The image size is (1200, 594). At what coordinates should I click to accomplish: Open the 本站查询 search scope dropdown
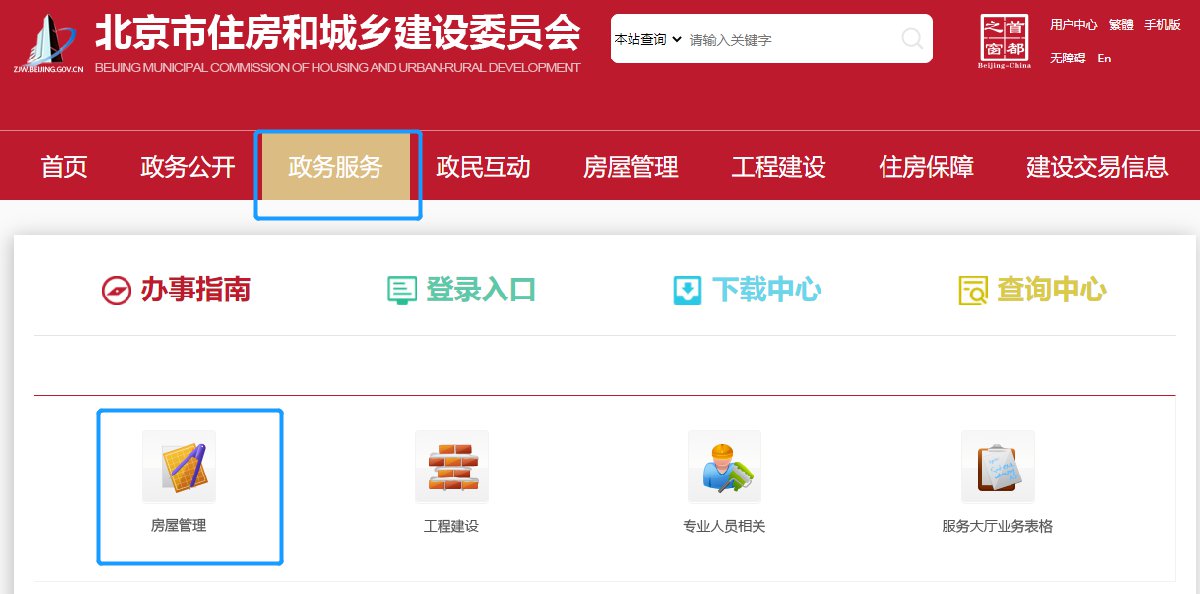[648, 39]
